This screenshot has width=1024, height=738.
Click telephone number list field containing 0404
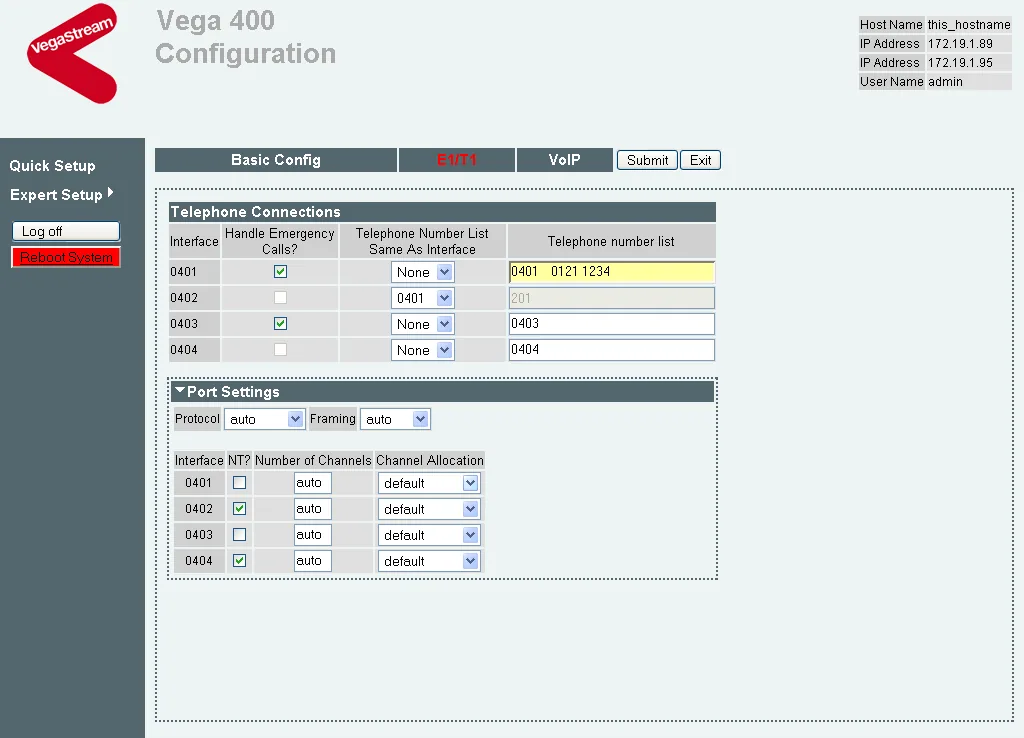pyautogui.click(x=612, y=350)
